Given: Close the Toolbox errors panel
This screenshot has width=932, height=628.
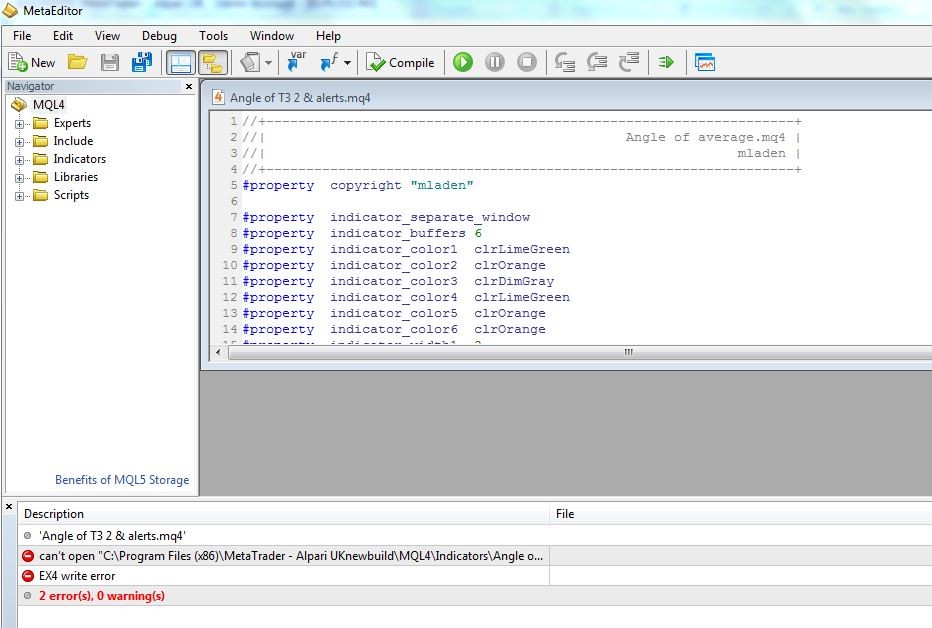Looking at the screenshot, I should 9,507.
